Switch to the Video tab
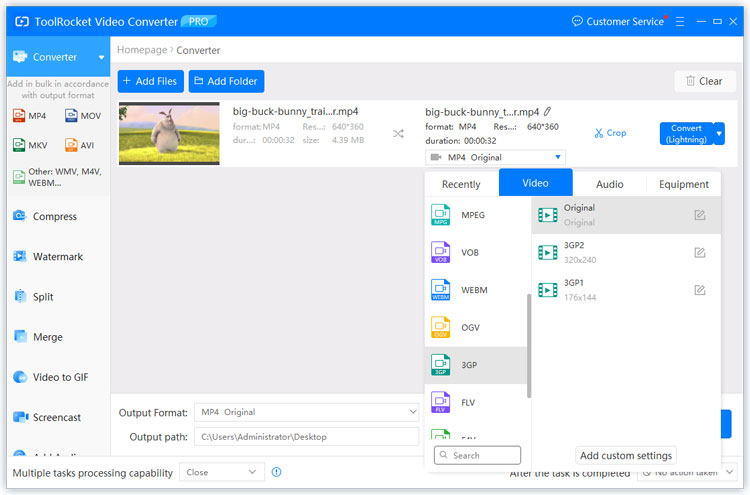Screen dimensions: 750x495 pos(536,183)
